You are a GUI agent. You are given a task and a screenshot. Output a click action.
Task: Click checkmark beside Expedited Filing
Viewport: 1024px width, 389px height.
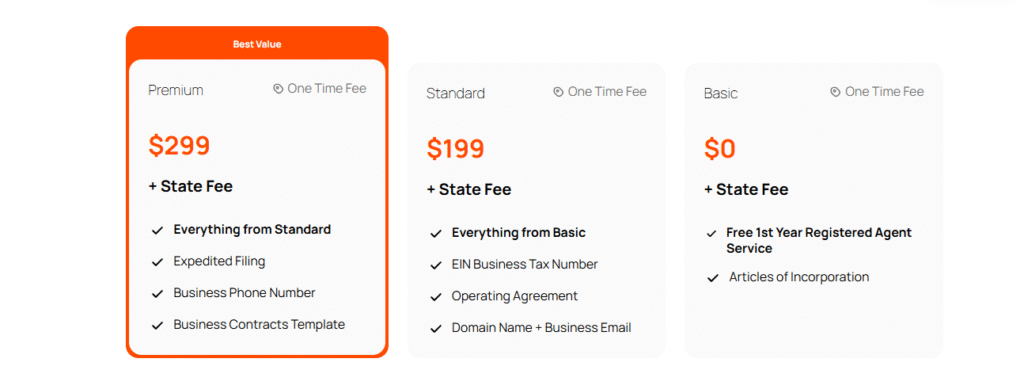point(157,262)
